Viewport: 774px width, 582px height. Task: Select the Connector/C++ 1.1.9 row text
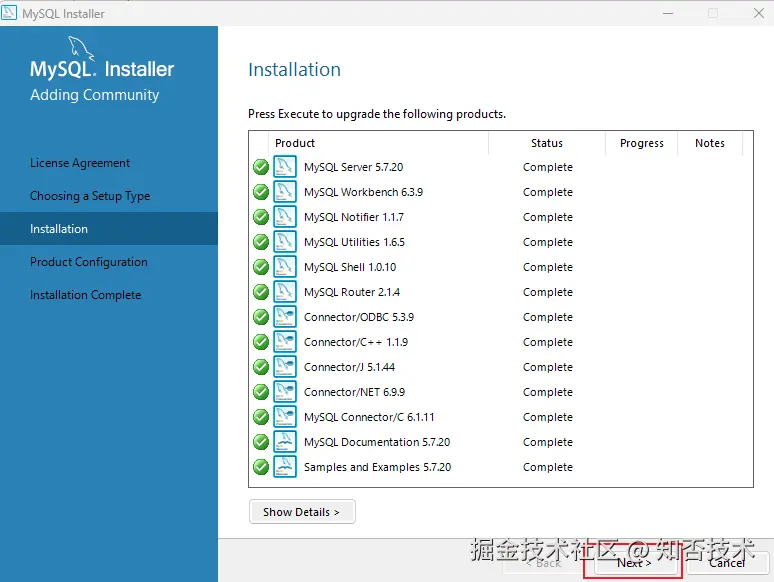click(x=356, y=342)
